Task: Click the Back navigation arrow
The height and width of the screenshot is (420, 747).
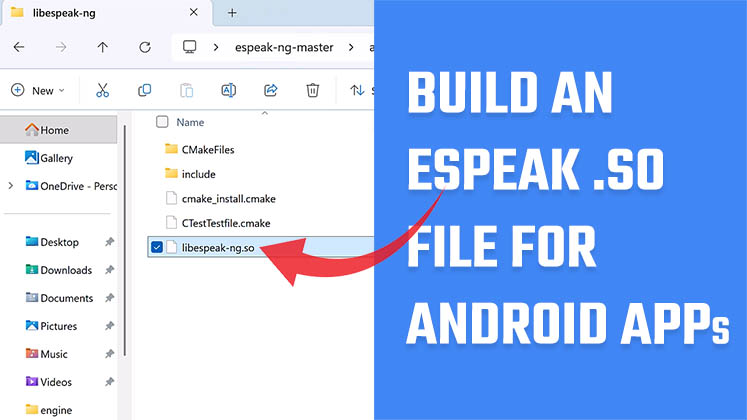Action: [x=19, y=47]
